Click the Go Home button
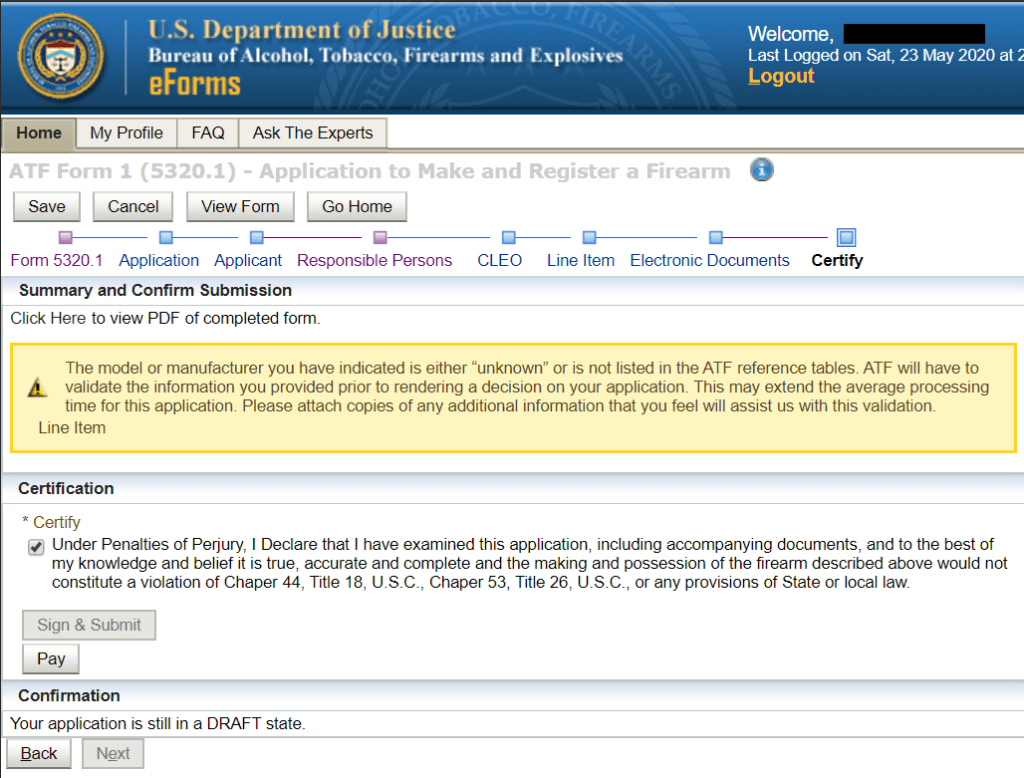This screenshot has width=1024, height=778. 357,207
